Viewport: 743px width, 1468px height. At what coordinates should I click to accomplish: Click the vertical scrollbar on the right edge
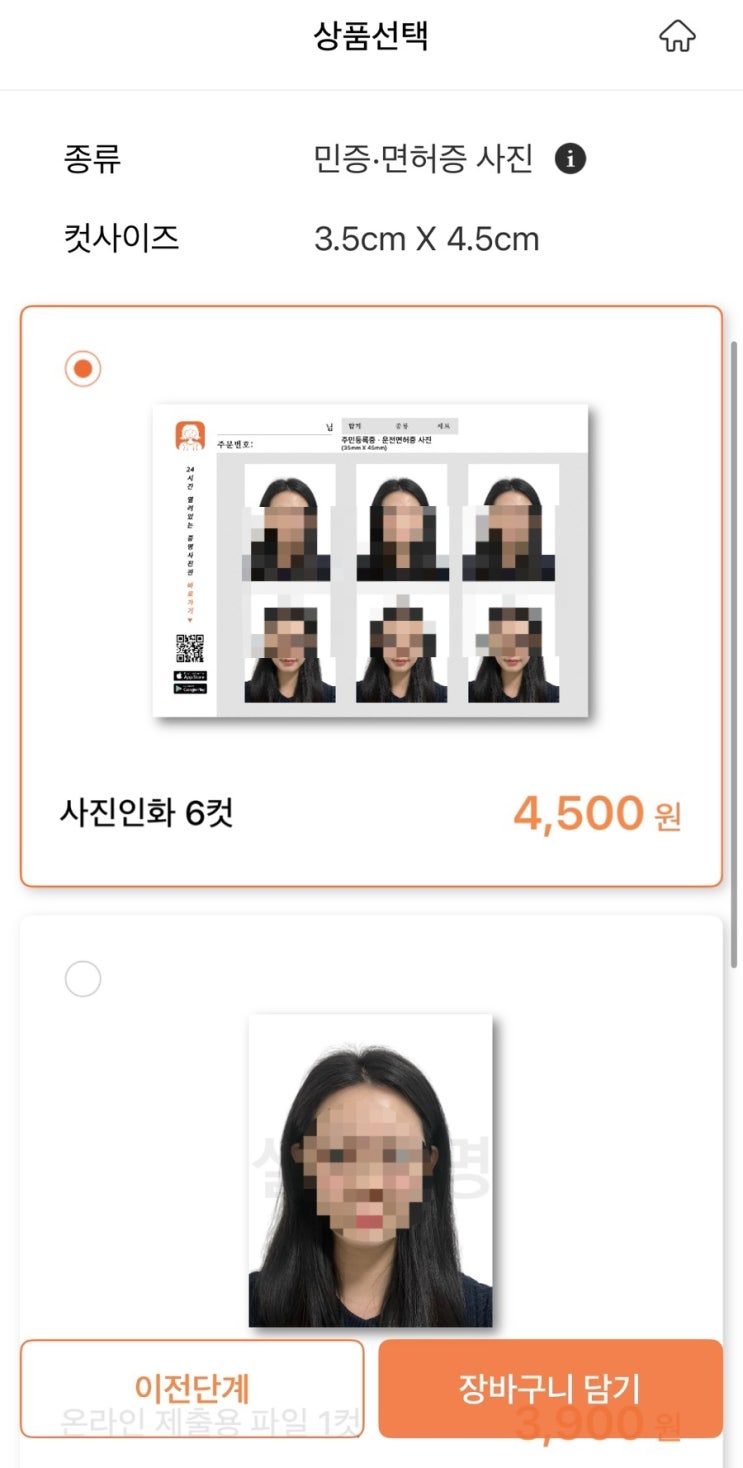coord(736,655)
